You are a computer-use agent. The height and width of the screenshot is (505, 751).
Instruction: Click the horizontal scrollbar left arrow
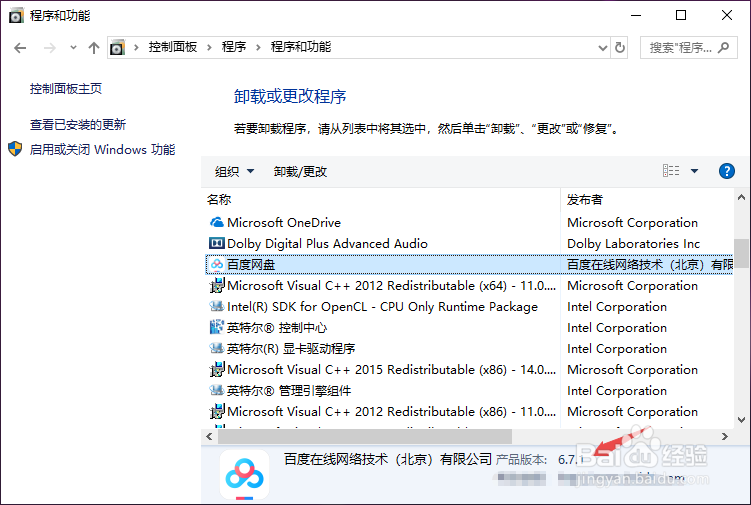[x=209, y=436]
